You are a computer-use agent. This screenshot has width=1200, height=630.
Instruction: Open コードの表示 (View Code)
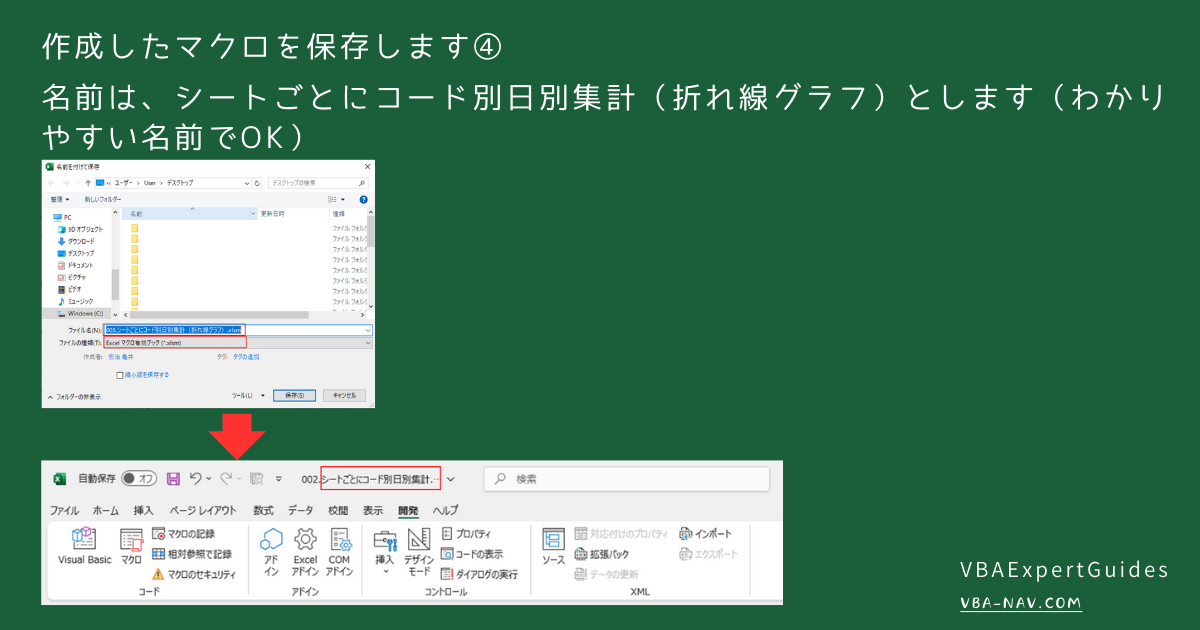point(474,552)
